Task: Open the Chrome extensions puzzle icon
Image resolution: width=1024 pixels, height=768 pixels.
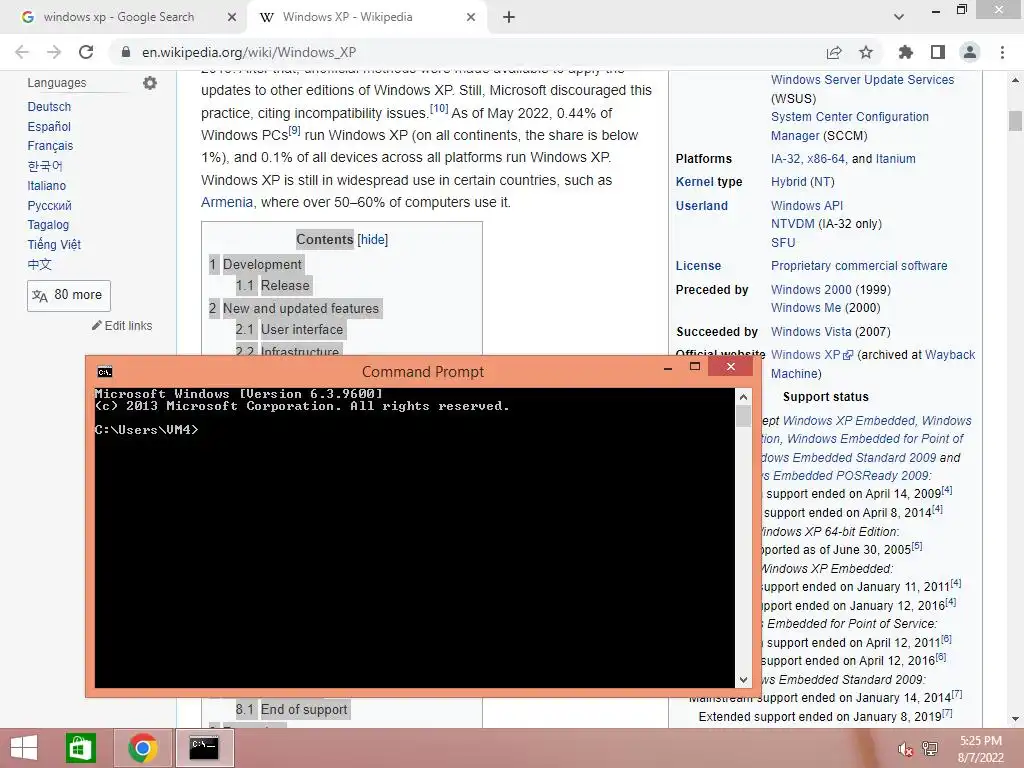Action: point(906,52)
